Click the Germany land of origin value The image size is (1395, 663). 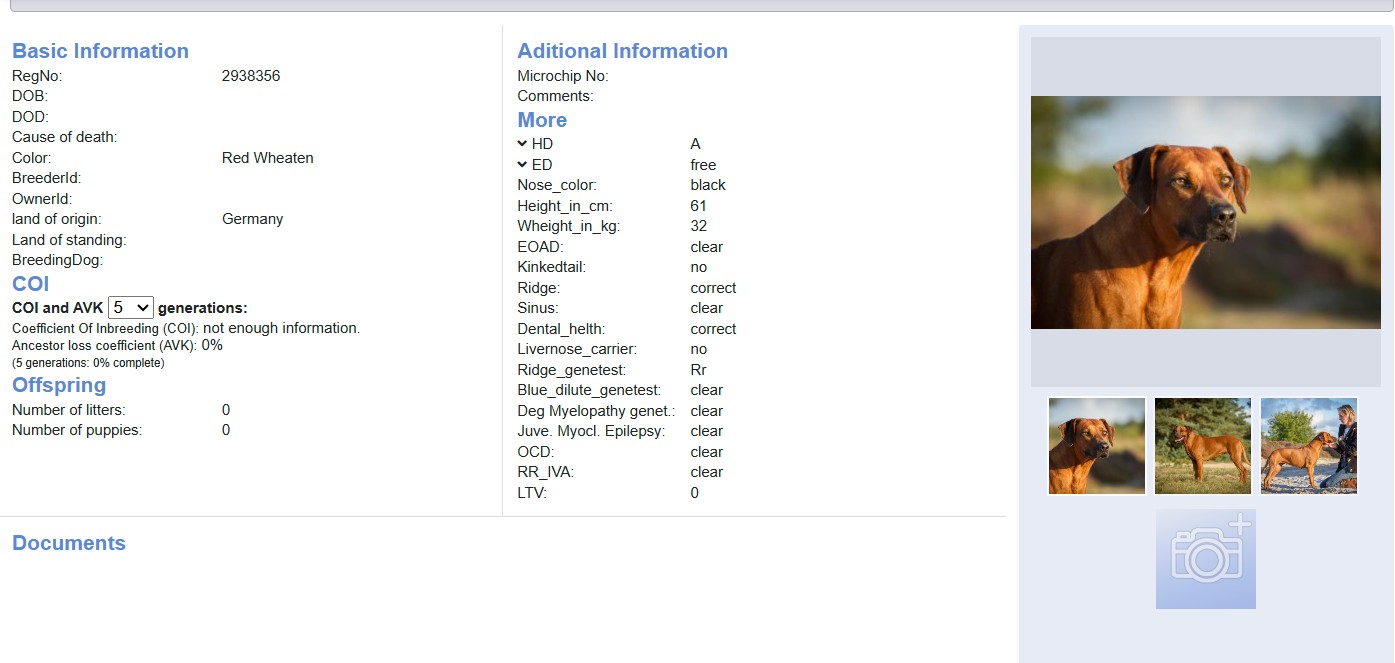pyautogui.click(x=252, y=219)
